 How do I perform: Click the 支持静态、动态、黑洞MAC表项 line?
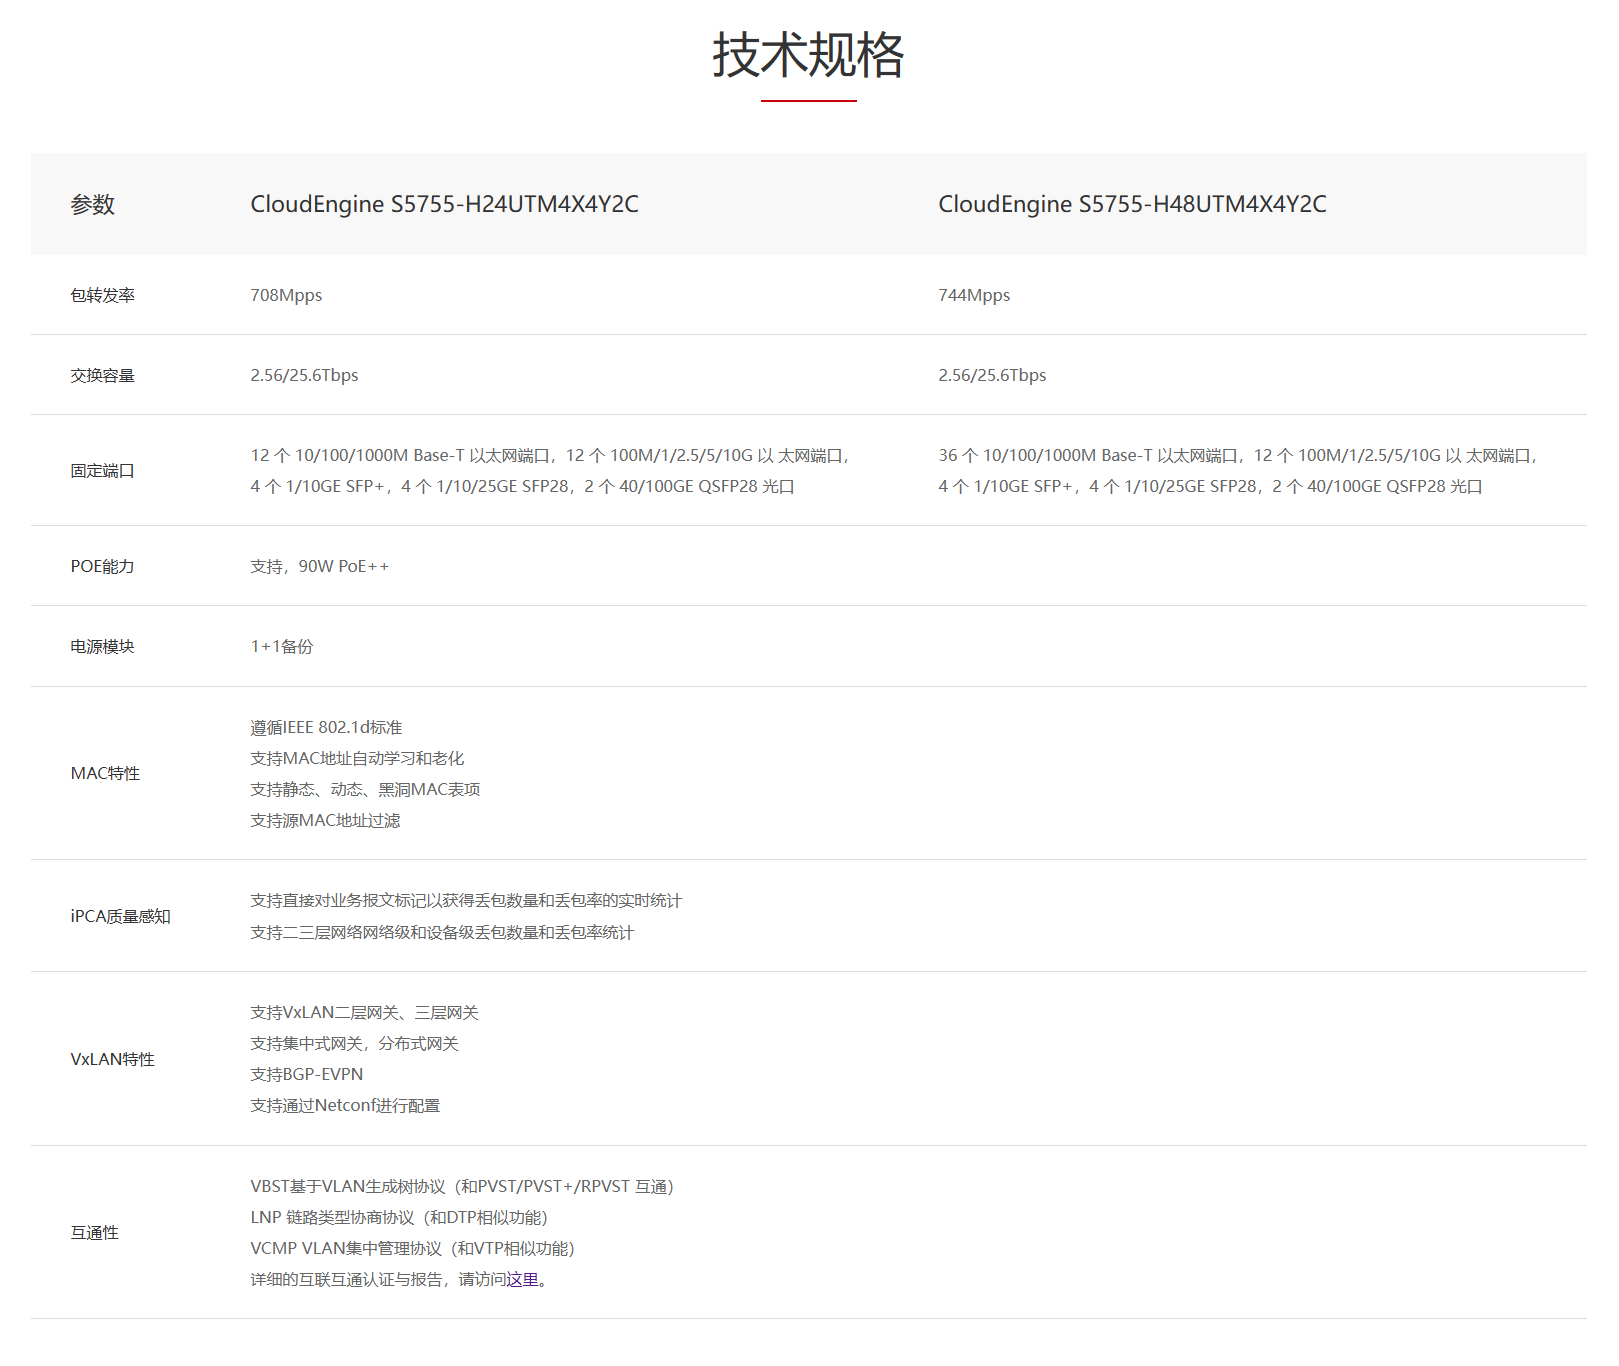pos(365,789)
